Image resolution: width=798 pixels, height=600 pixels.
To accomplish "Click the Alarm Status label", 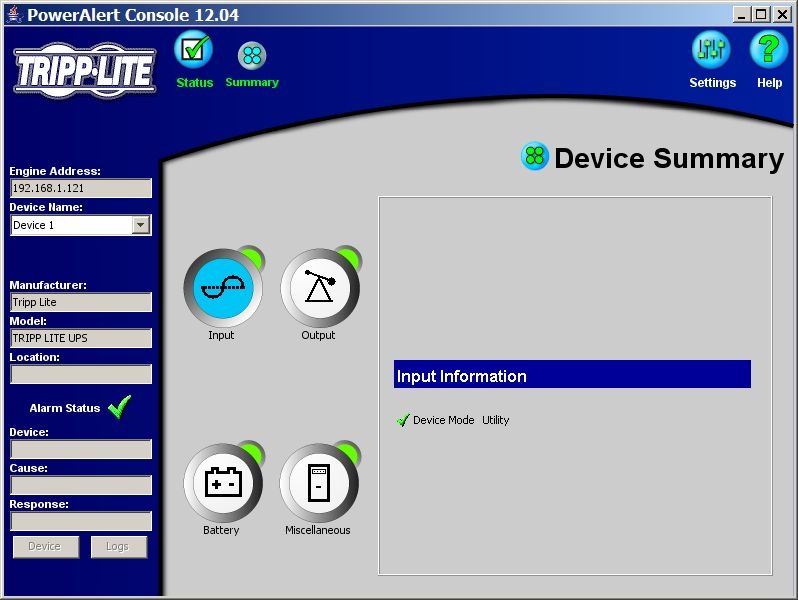I will [65, 408].
